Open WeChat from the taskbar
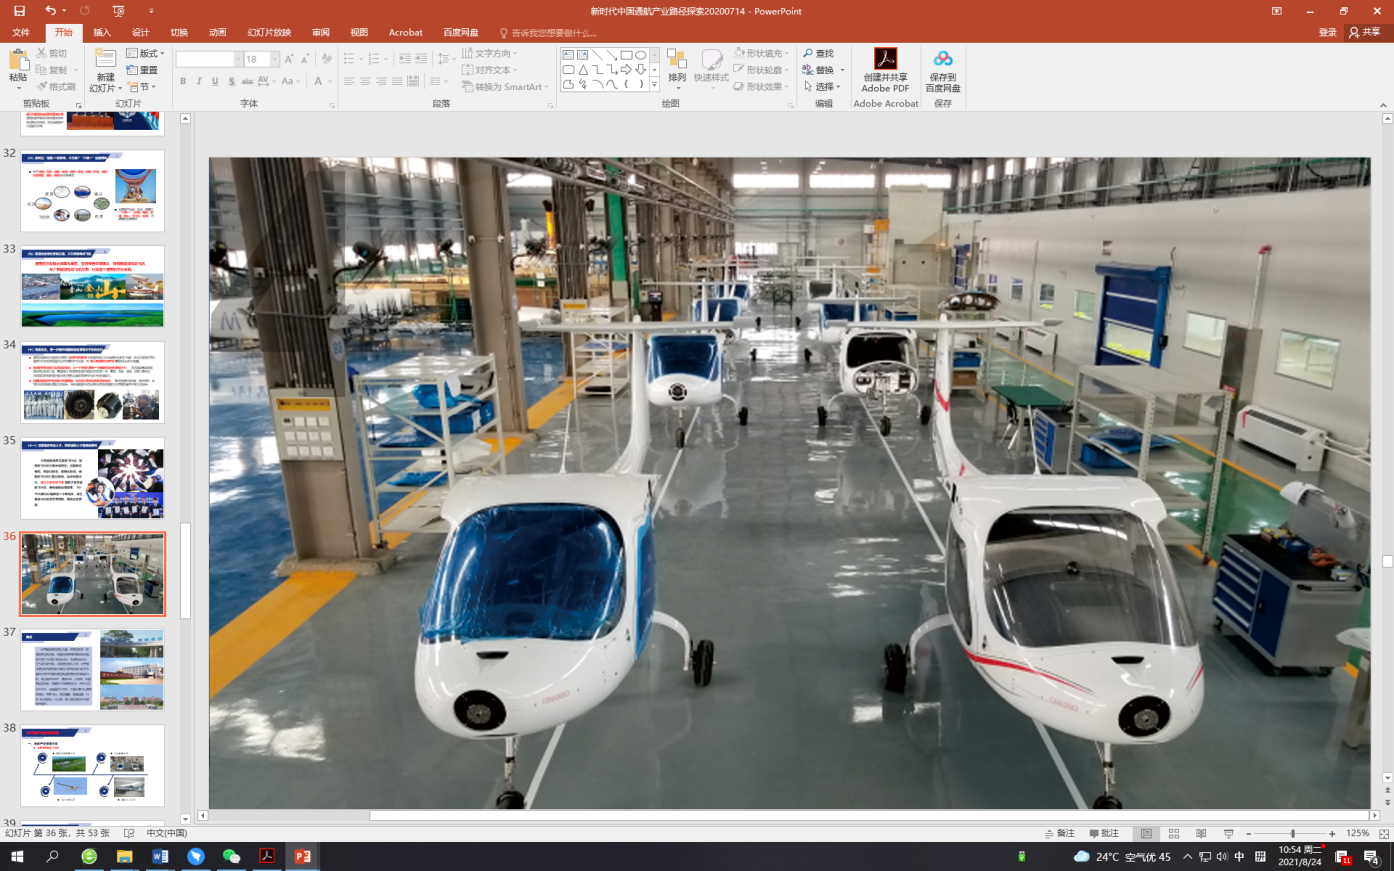The width and height of the screenshot is (1394, 871). click(x=231, y=856)
